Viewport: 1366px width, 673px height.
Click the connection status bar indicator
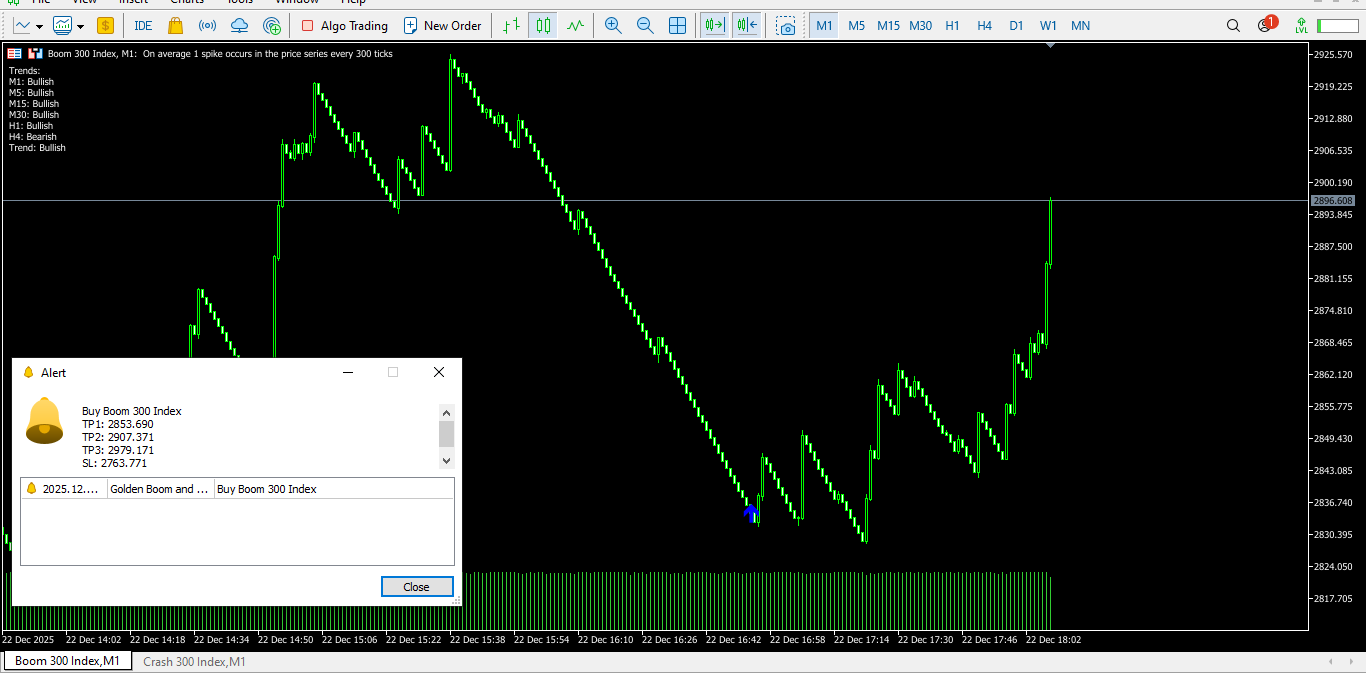(1337, 26)
